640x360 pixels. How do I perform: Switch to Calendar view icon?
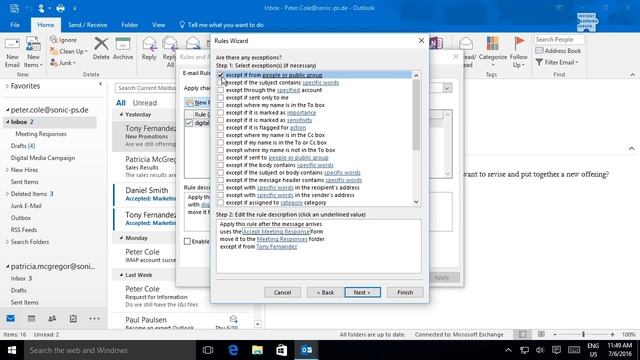click(31, 318)
